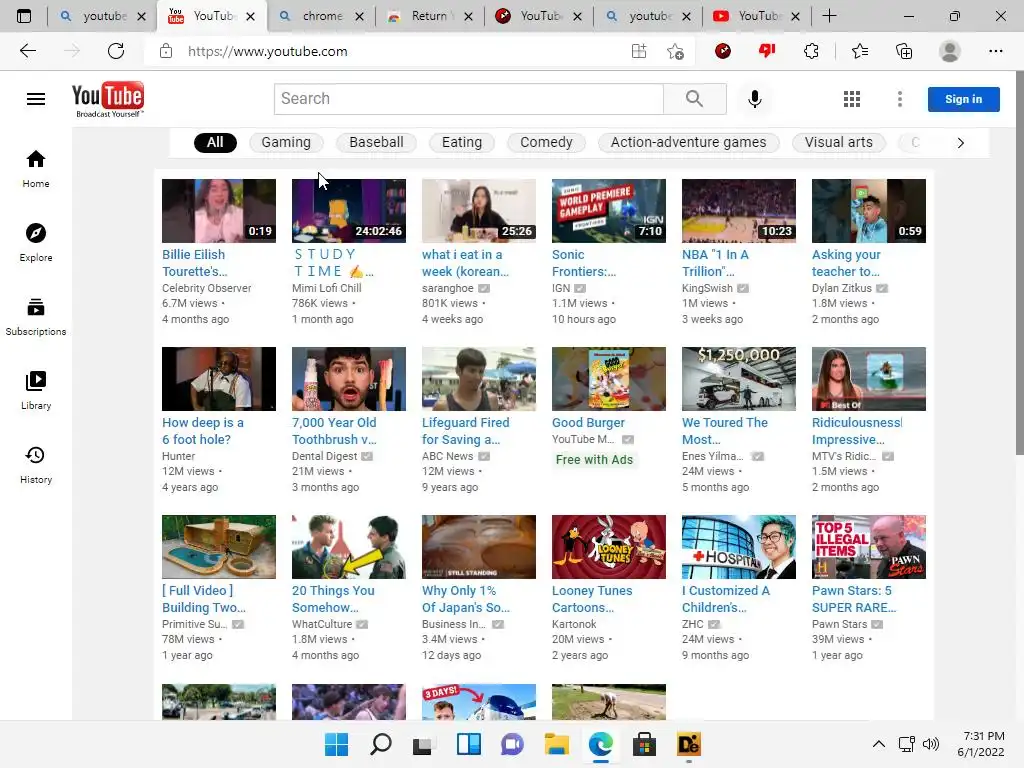Go to Home in the sidebar

[x=36, y=169]
